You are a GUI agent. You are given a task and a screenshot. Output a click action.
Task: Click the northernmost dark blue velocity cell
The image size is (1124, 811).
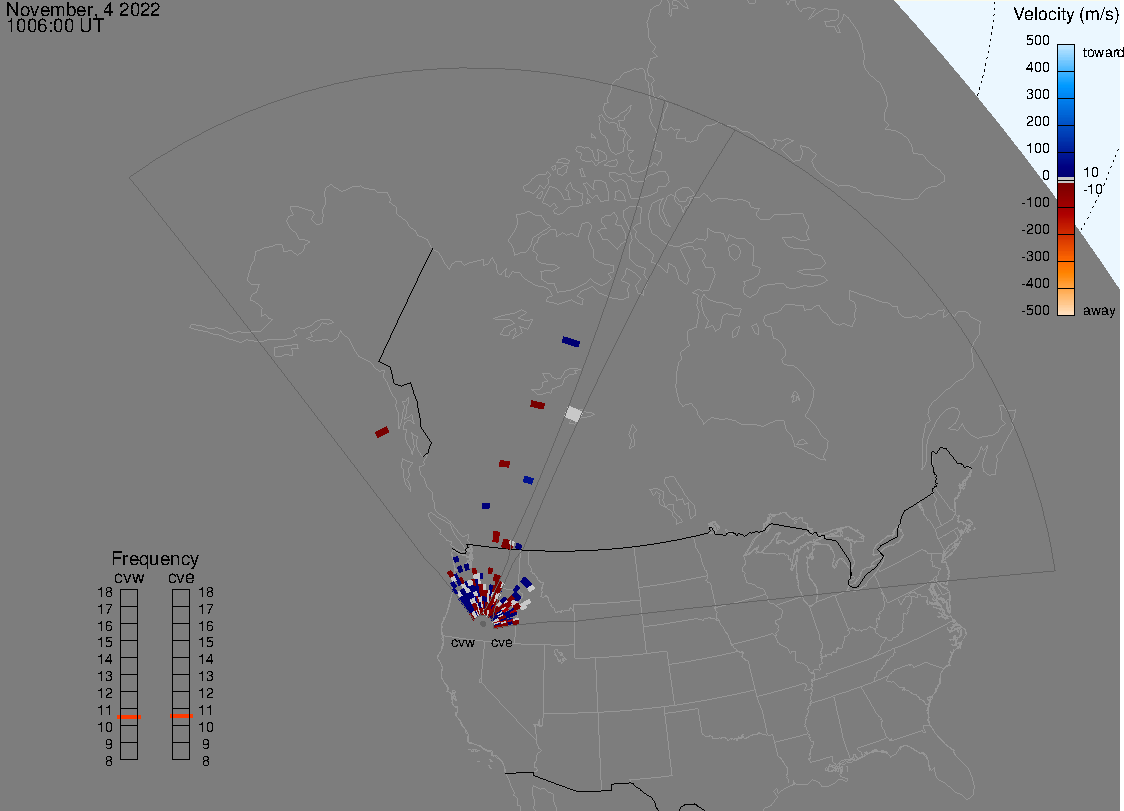[571, 342]
